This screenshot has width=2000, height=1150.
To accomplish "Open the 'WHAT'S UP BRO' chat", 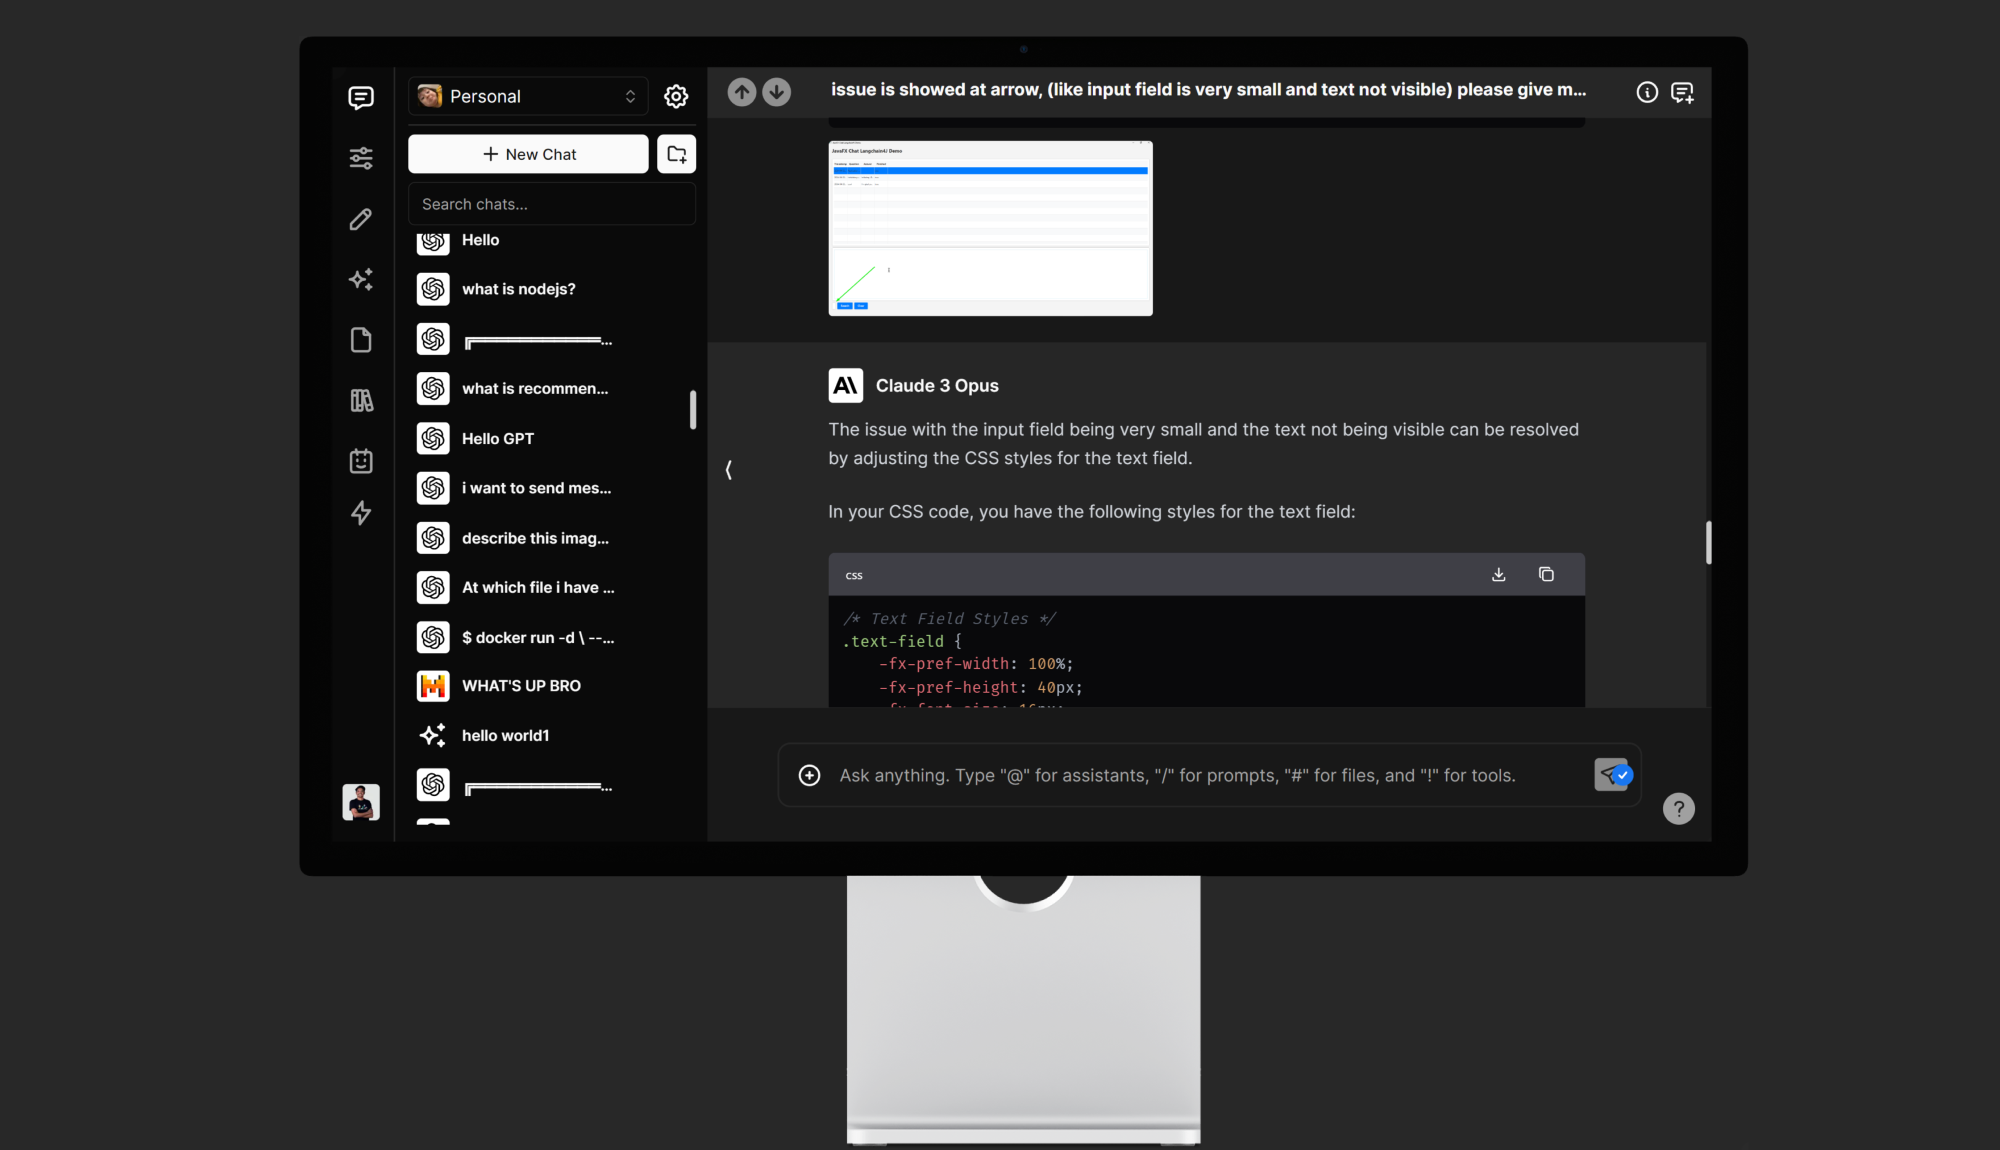I will (520, 686).
